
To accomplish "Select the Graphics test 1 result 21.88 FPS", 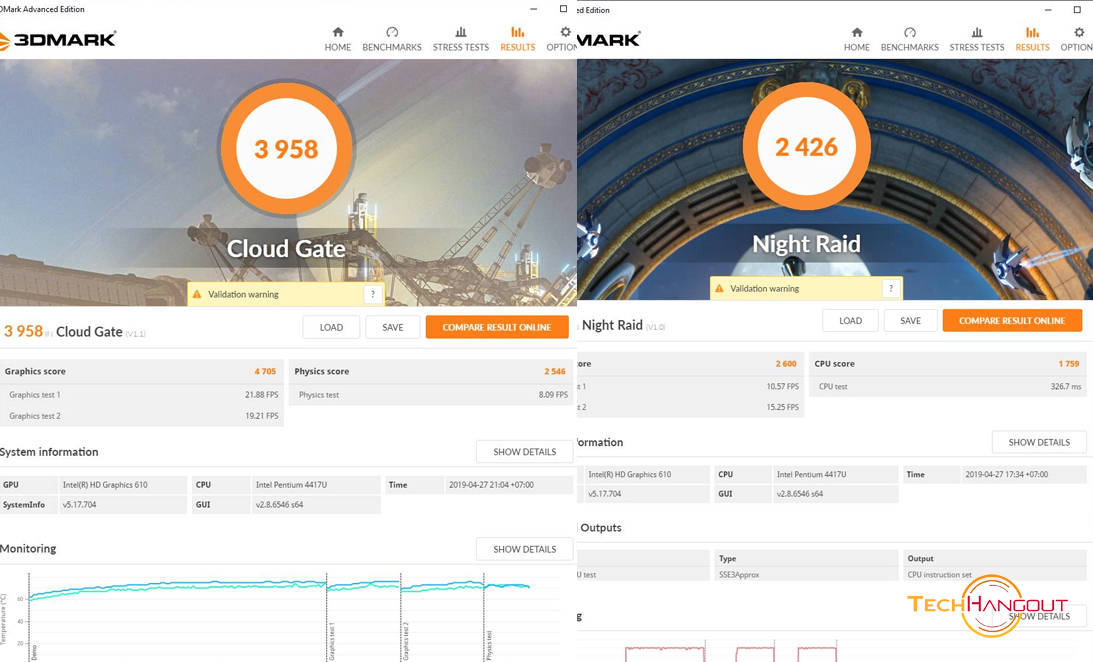I will (x=261, y=394).
